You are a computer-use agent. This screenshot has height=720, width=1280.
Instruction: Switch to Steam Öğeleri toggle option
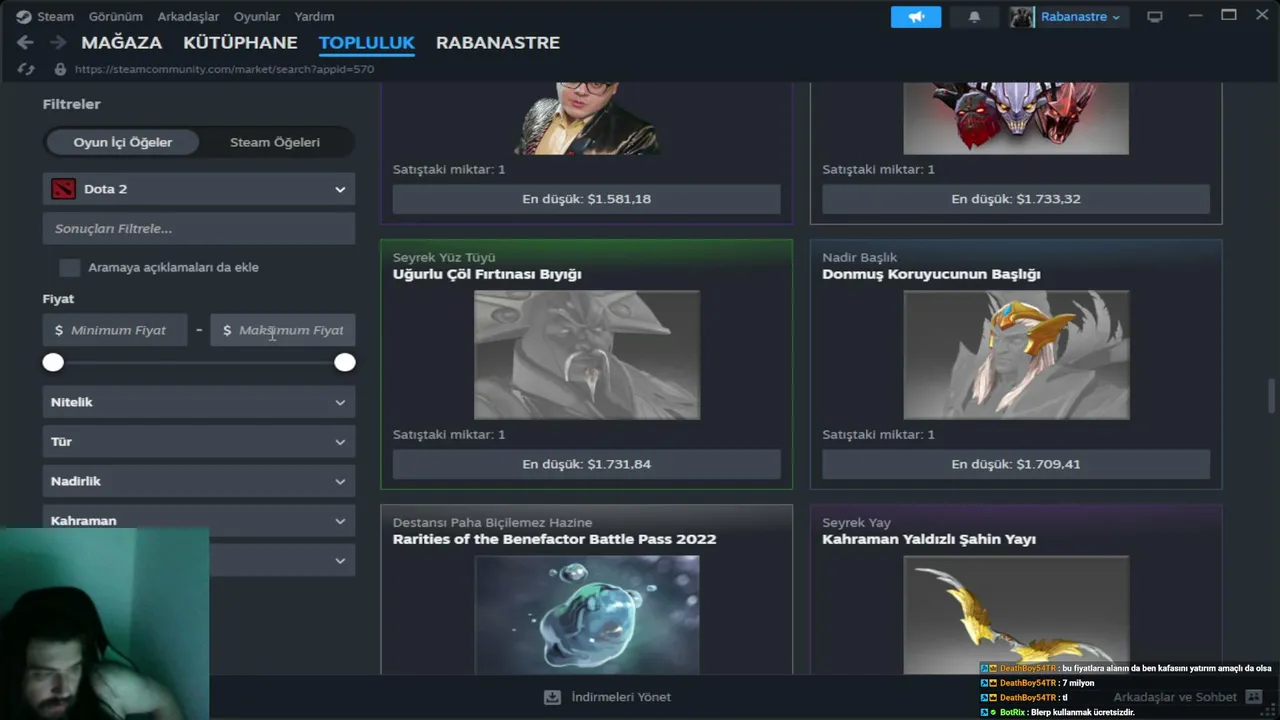(275, 142)
